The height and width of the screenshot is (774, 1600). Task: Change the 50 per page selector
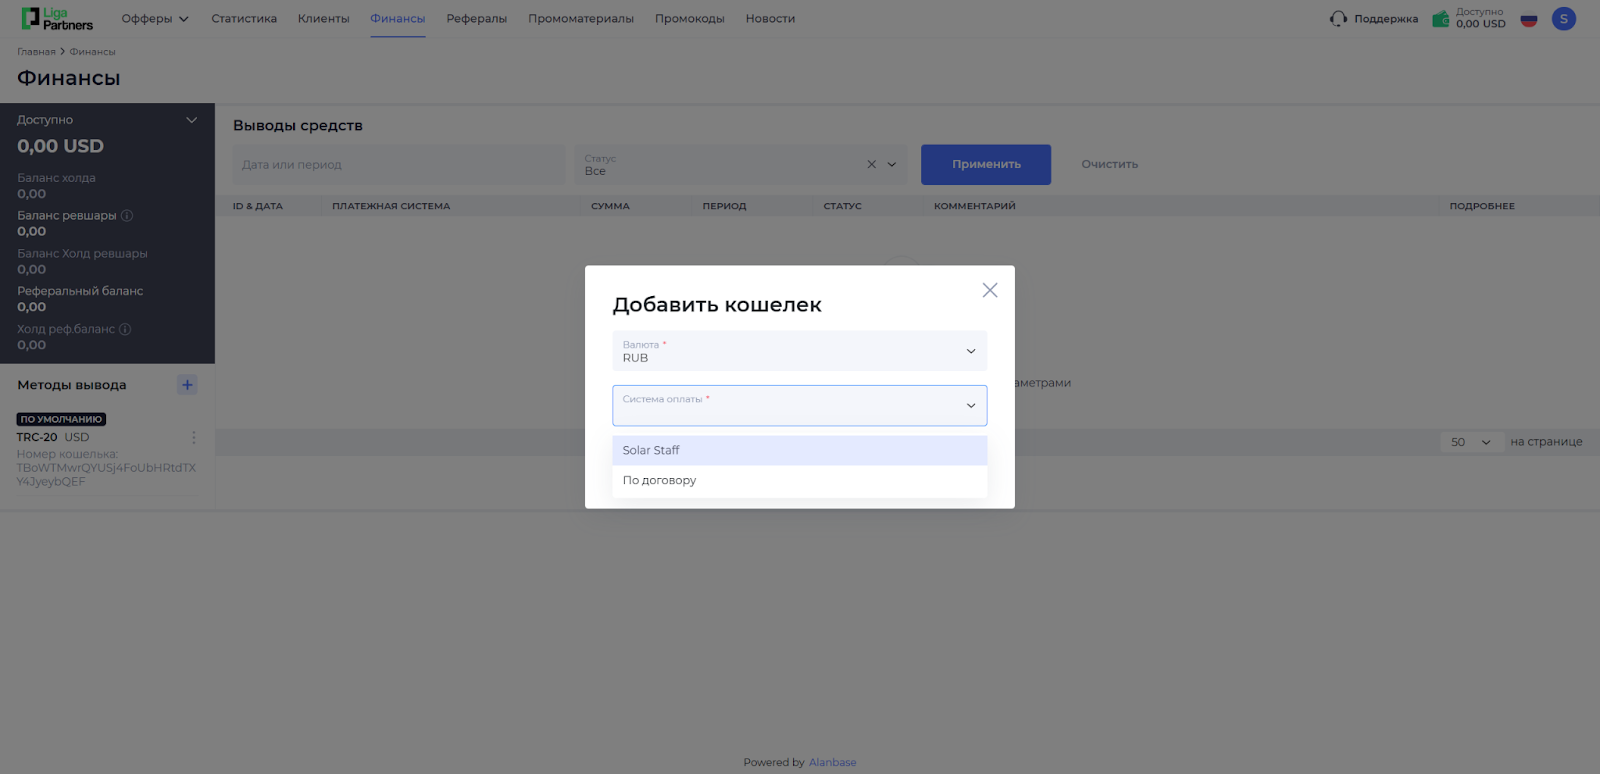1472,442
